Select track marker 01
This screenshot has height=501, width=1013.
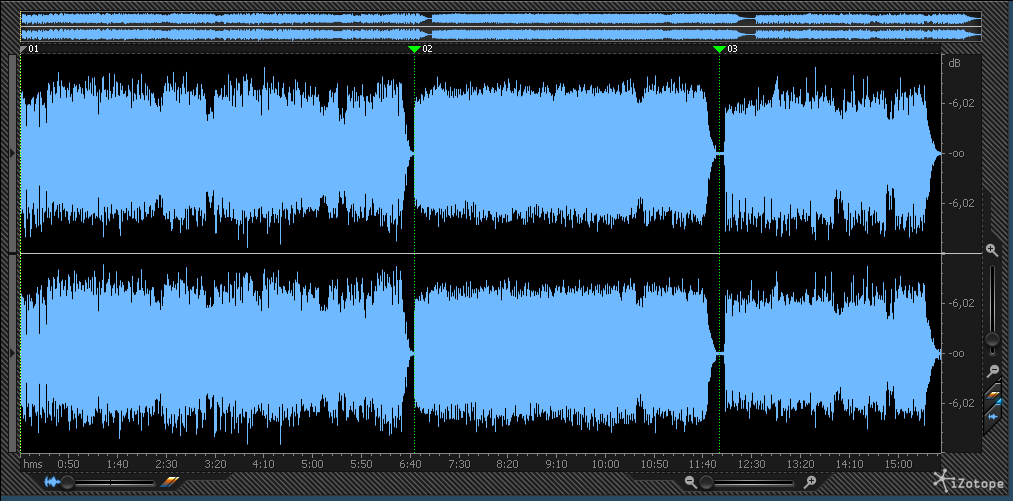pos(25,48)
